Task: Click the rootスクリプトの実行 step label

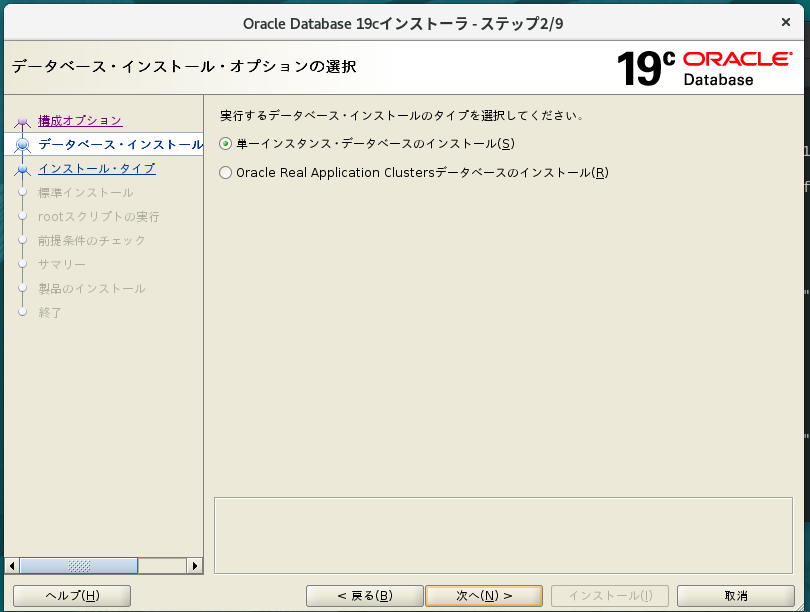Action: click(99, 217)
